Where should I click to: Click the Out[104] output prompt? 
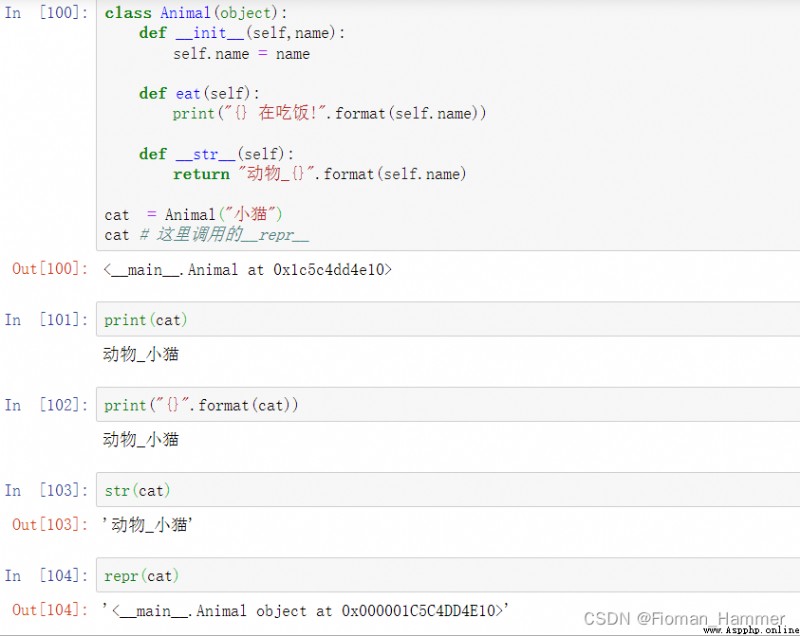(49, 609)
